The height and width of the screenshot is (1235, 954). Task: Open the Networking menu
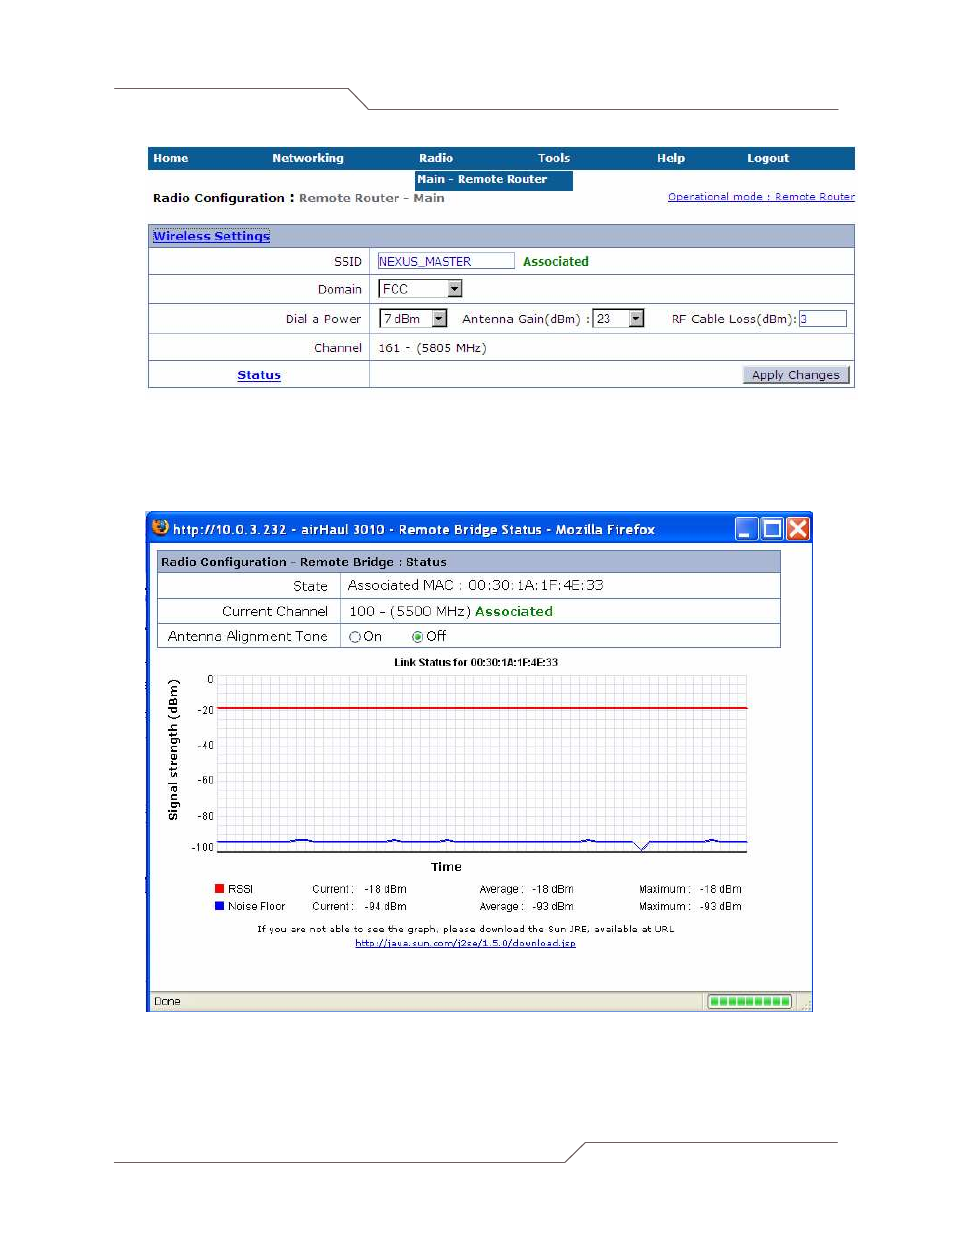pos(308,158)
